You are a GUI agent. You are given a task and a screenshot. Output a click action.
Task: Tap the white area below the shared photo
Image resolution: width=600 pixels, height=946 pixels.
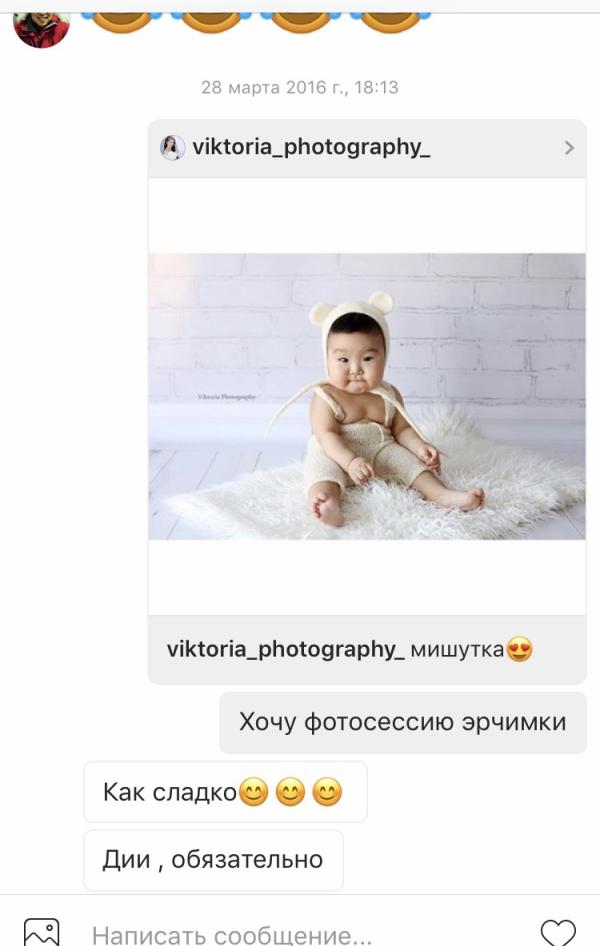(x=367, y=577)
